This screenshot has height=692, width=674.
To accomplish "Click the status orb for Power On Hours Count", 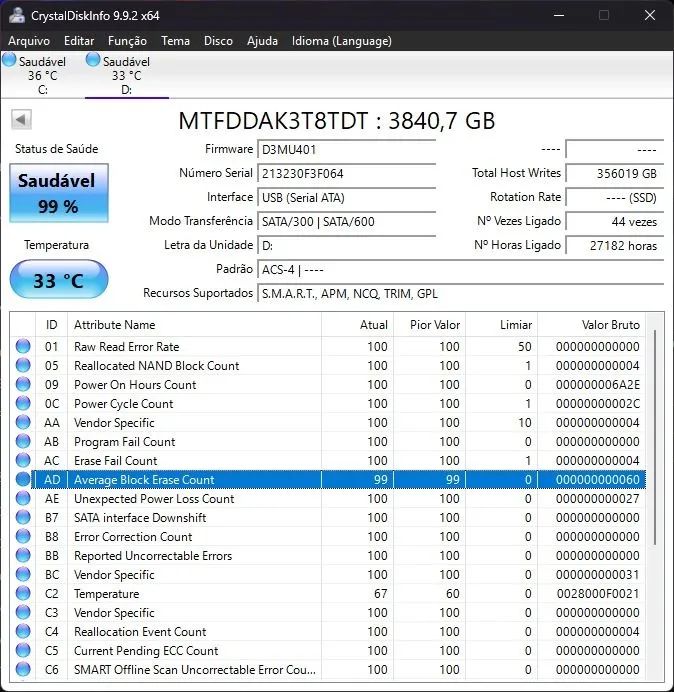I will pos(23,384).
